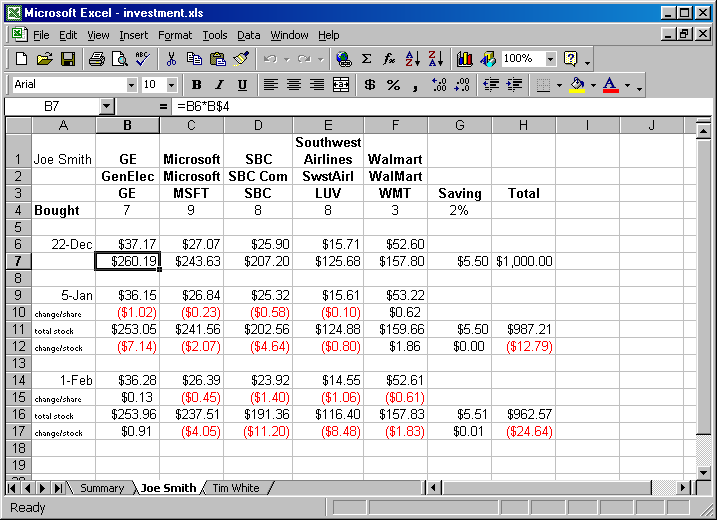Sort descending Z to A
Image resolution: width=717 pixels, height=520 pixels.
(x=436, y=59)
